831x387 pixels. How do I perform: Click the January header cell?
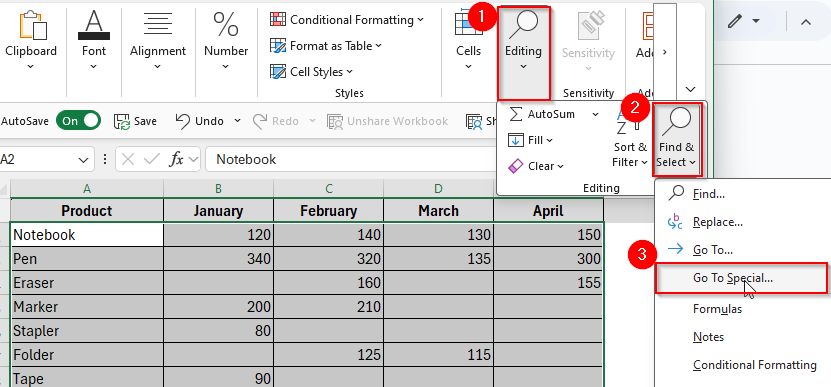point(218,211)
